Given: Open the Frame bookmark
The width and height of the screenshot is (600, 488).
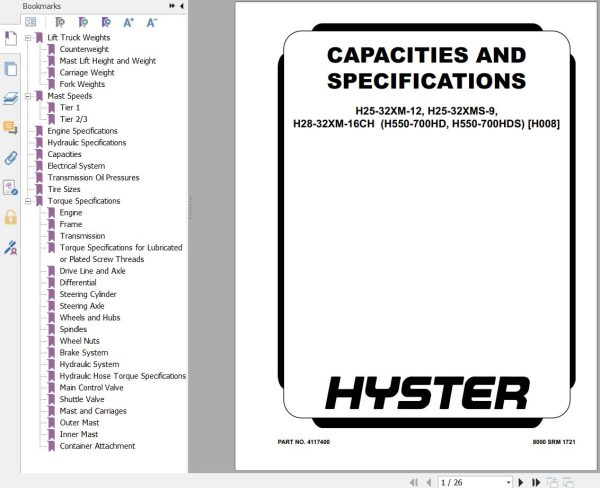Looking at the screenshot, I should [71, 224].
